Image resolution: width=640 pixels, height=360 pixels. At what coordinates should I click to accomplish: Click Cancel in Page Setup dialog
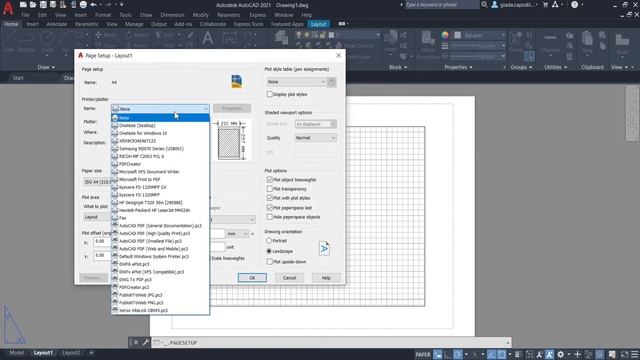point(289,278)
